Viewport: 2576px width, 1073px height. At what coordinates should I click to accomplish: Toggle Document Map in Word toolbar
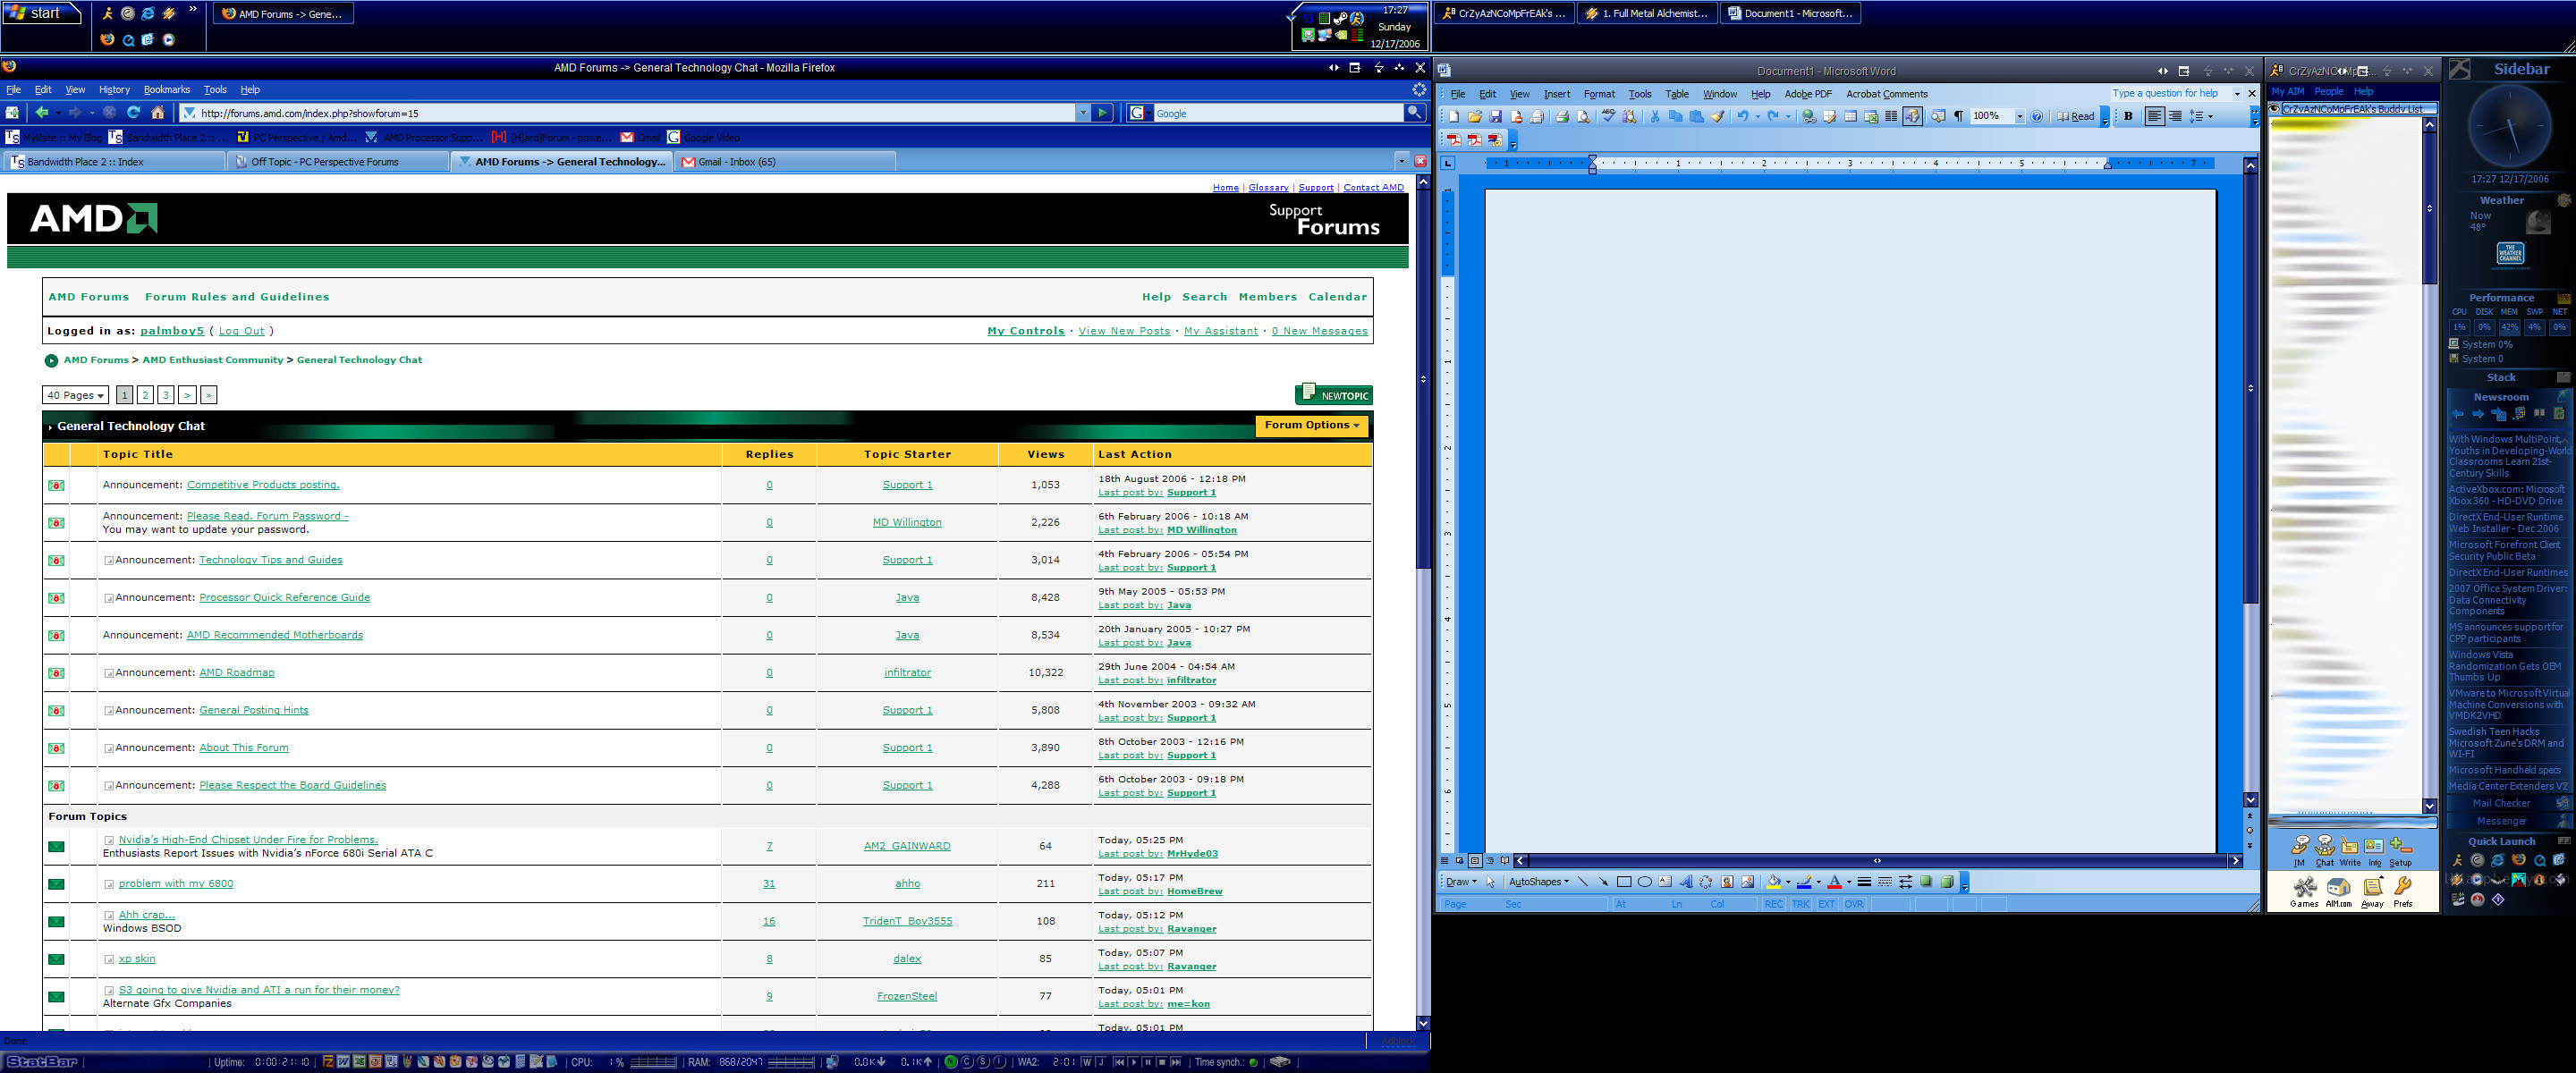[1939, 117]
